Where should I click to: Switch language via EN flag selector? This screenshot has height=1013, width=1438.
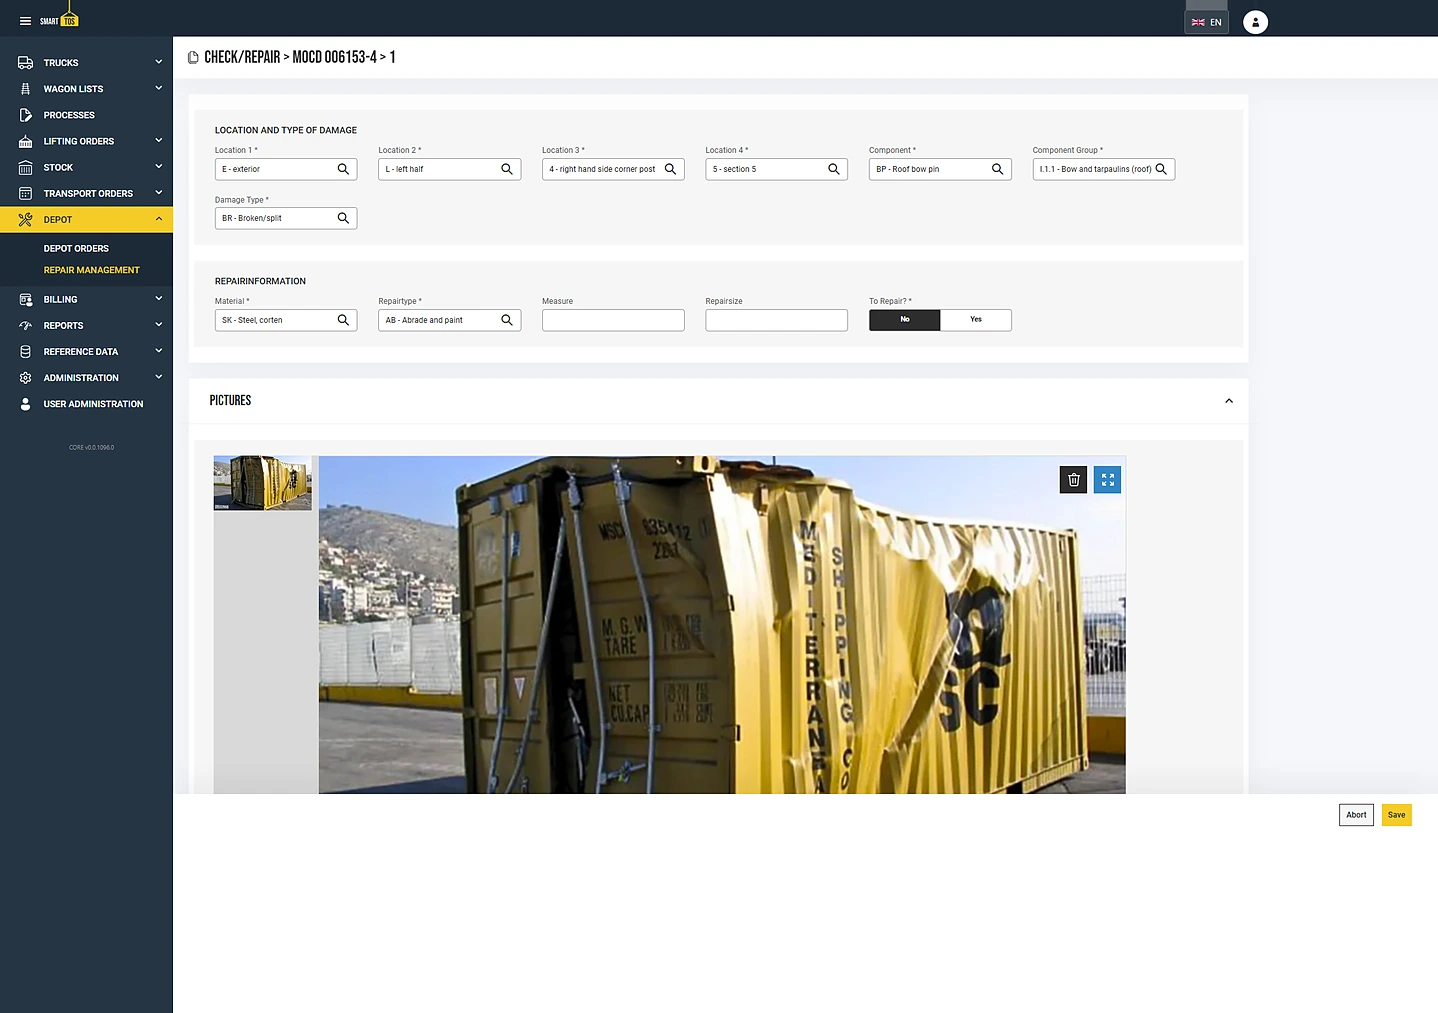1206,22
